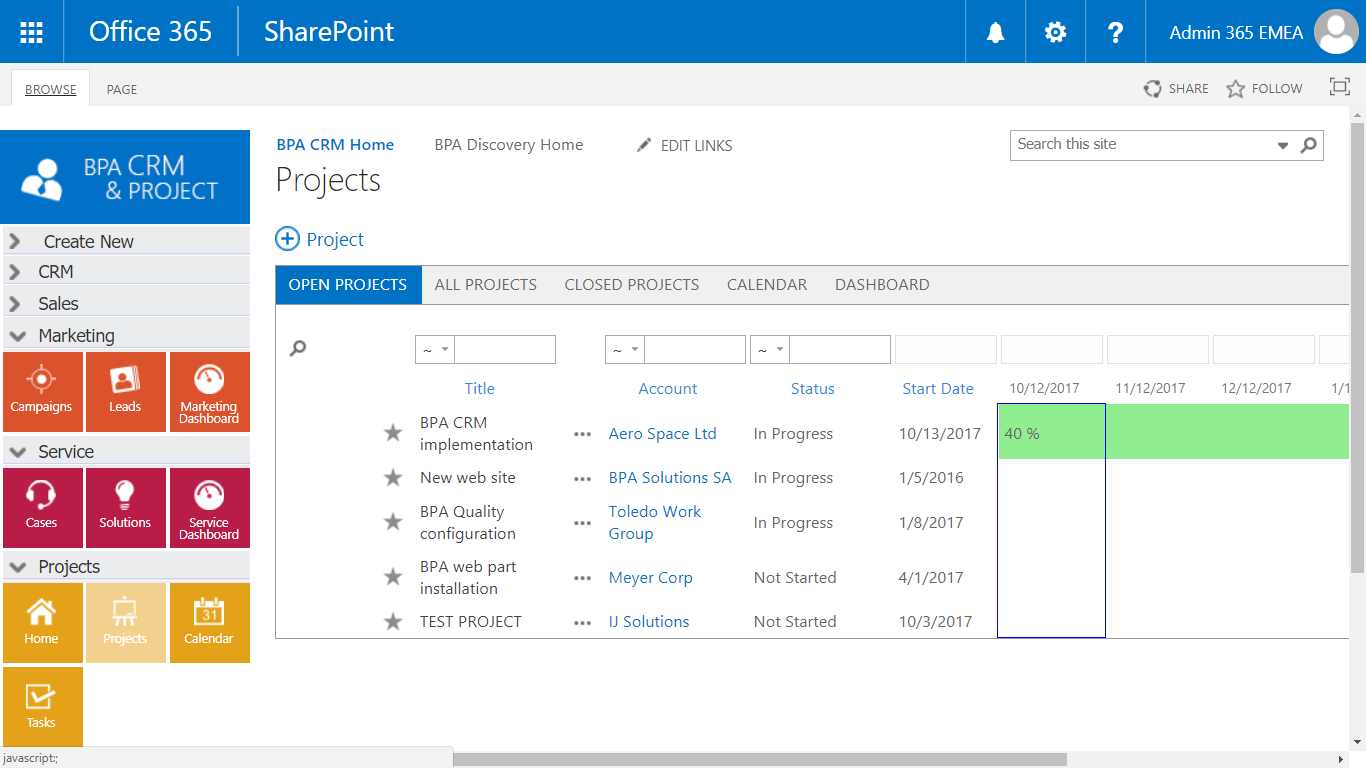1366x768 pixels.
Task: Open the Leads tile
Action: 125,391
